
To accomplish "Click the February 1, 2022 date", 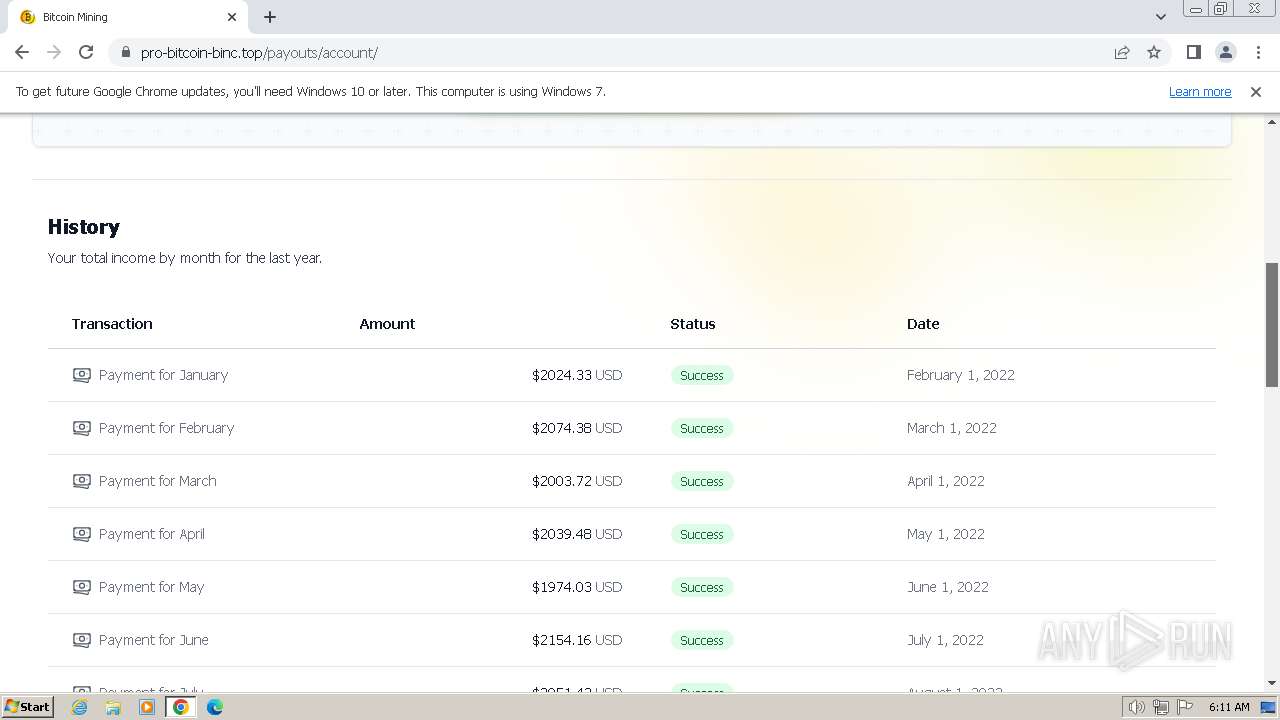I will 961,375.
